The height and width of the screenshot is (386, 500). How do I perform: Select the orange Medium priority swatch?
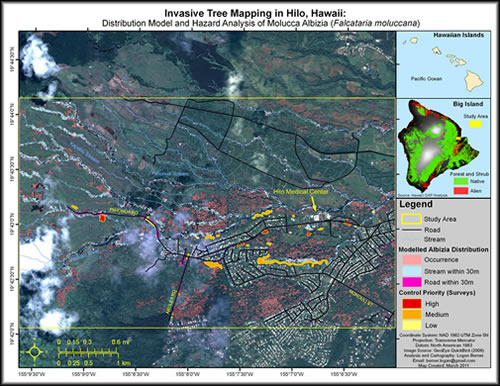tap(412, 314)
